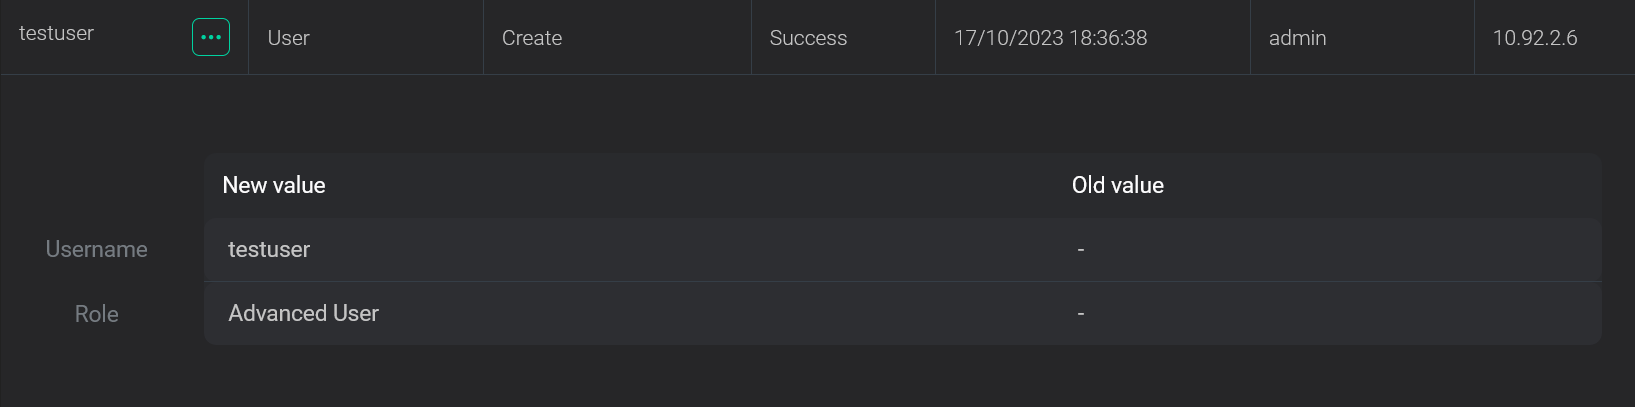The height and width of the screenshot is (407, 1635).
Task: Select the Success status cell
Action: [x=808, y=38]
